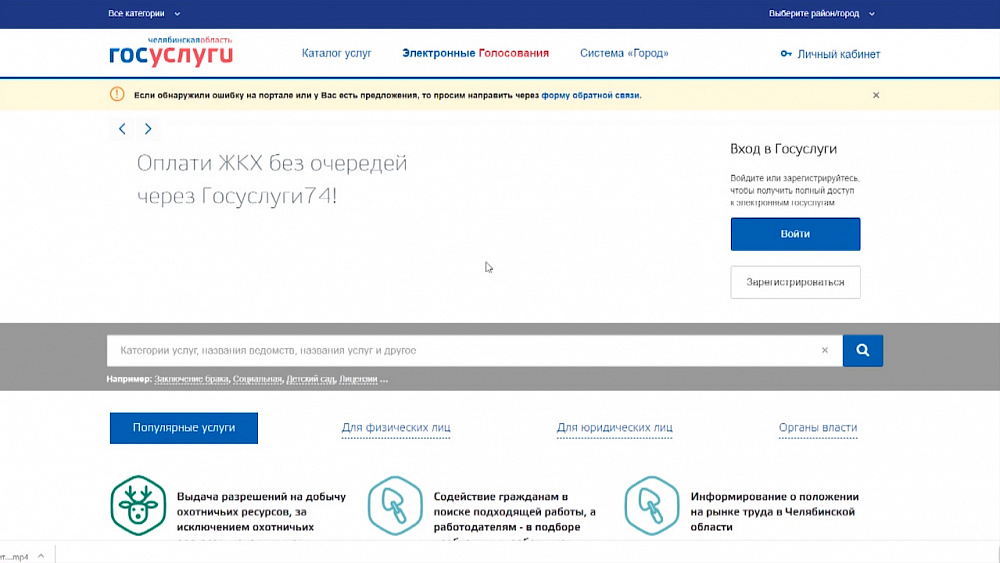Open Выдача разрешений на добычу охотничьих ресурсов
Screen dimensions: 1000x563
point(261,511)
